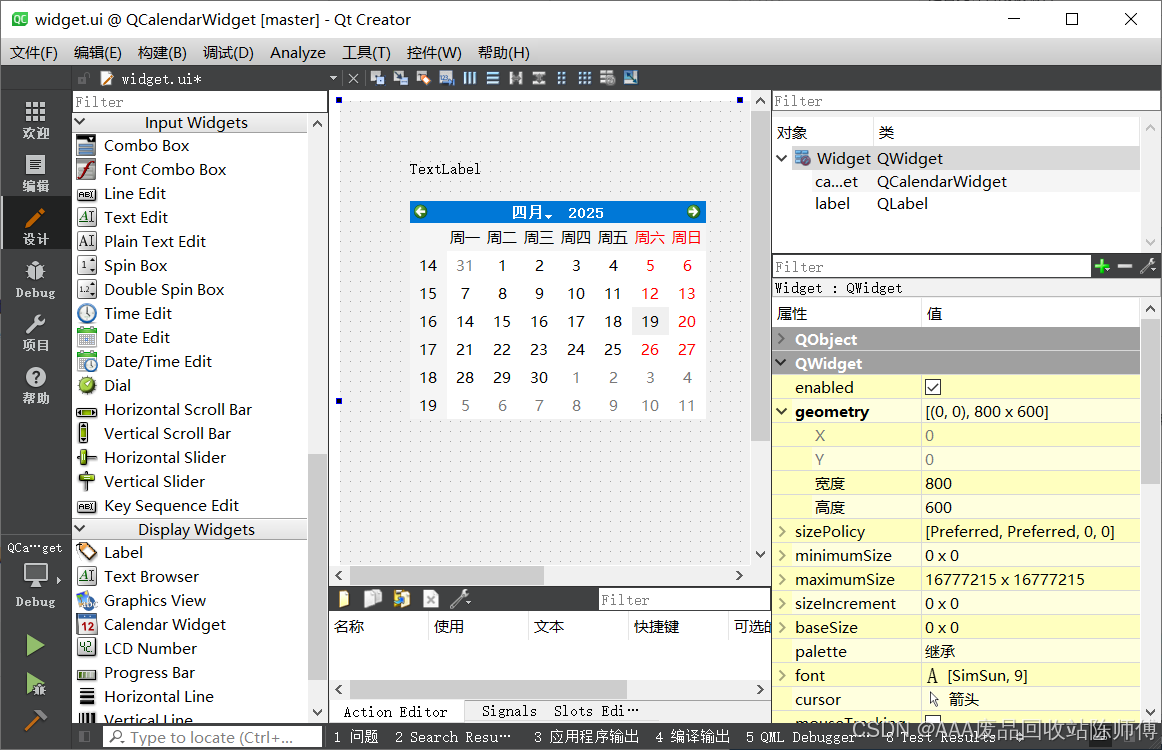Expand the sizePolicy property row
Screen dimensions: 1162x750
pyautogui.click(x=784, y=531)
